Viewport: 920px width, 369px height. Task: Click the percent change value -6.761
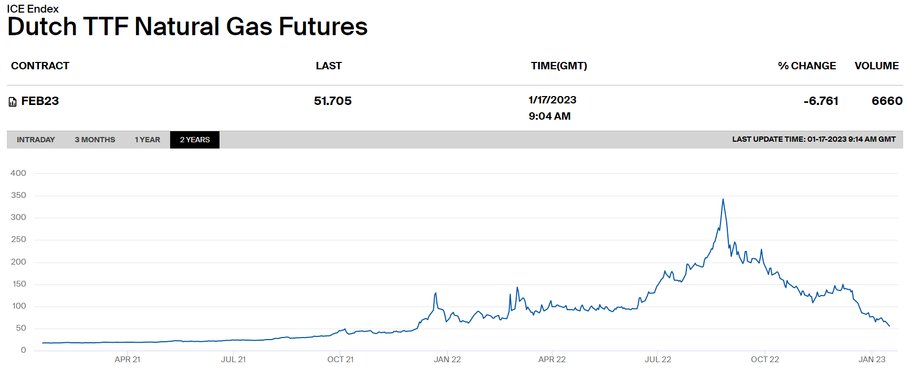821,101
